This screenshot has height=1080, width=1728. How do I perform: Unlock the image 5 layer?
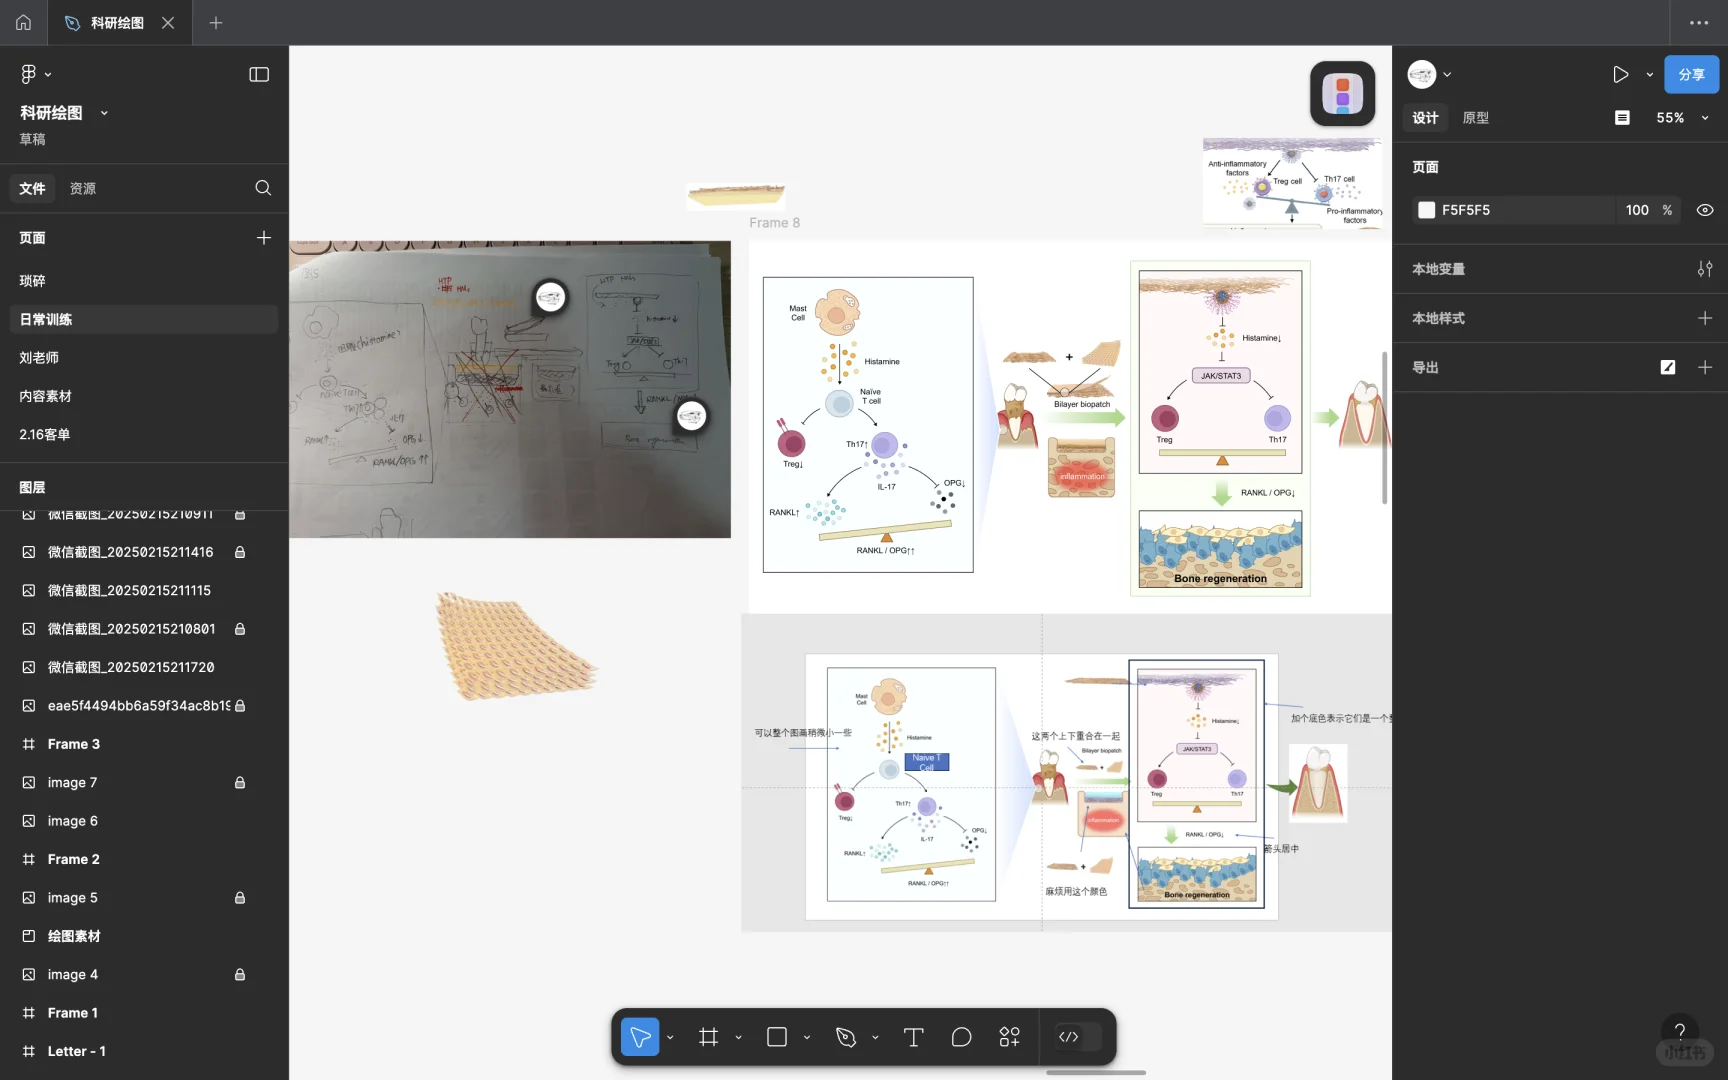(x=240, y=898)
